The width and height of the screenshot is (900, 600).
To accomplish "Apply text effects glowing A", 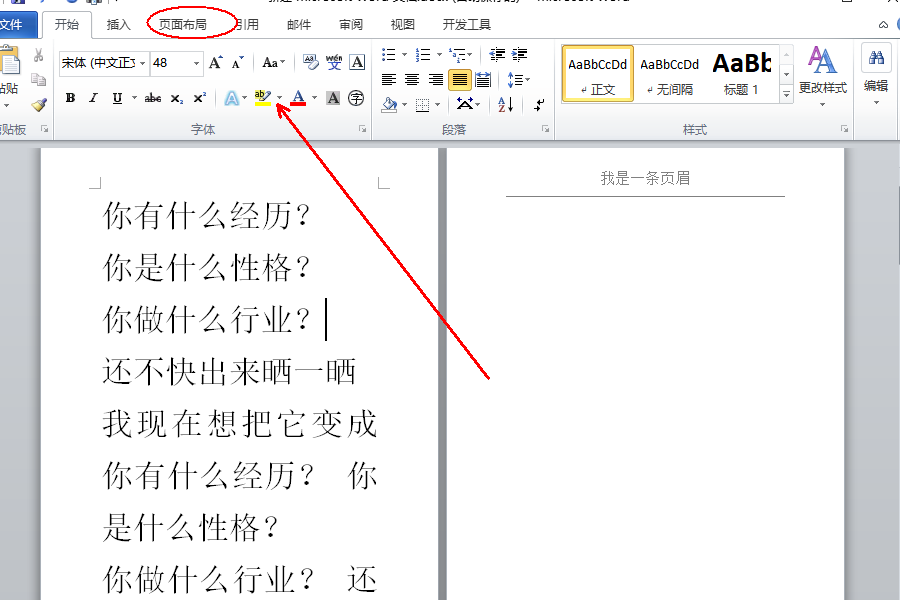I will [x=231, y=98].
